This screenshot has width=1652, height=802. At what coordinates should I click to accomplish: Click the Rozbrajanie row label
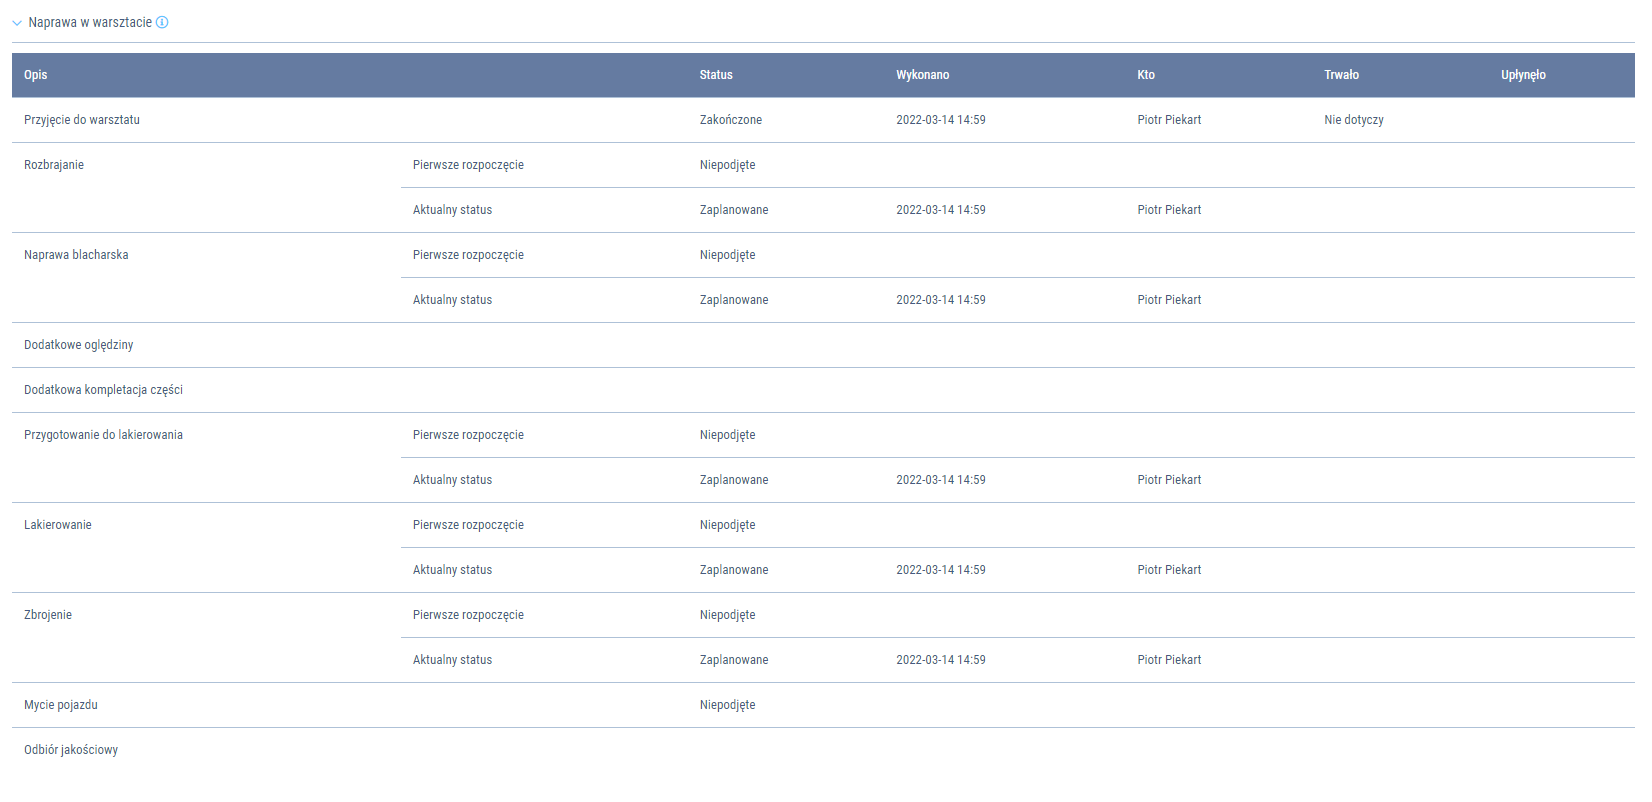pos(54,165)
